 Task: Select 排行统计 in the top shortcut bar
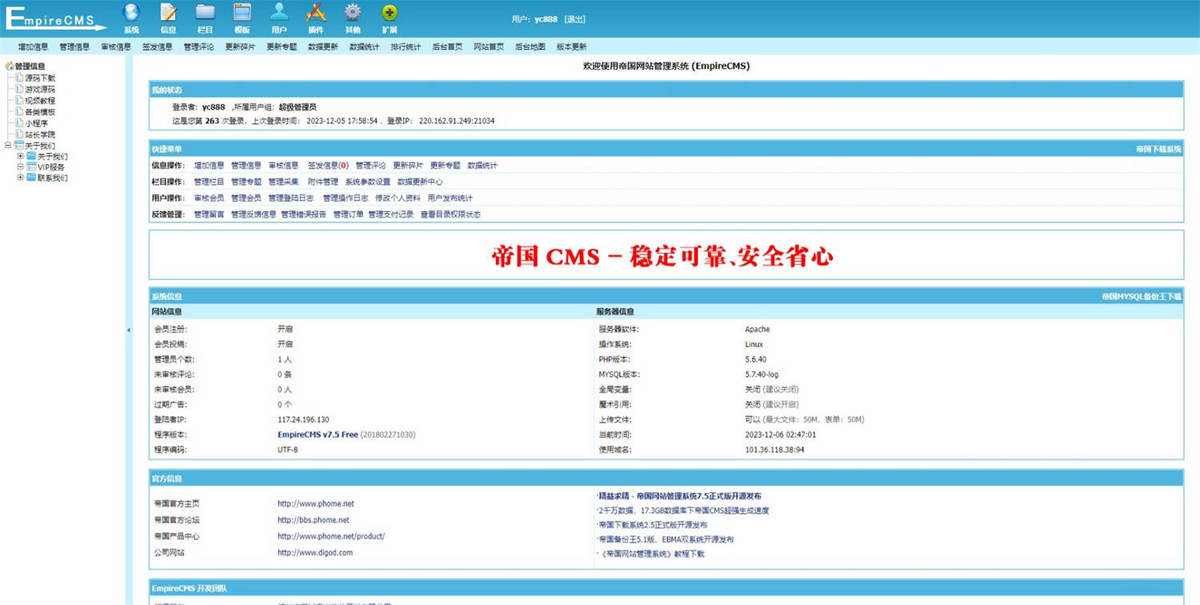pos(405,47)
